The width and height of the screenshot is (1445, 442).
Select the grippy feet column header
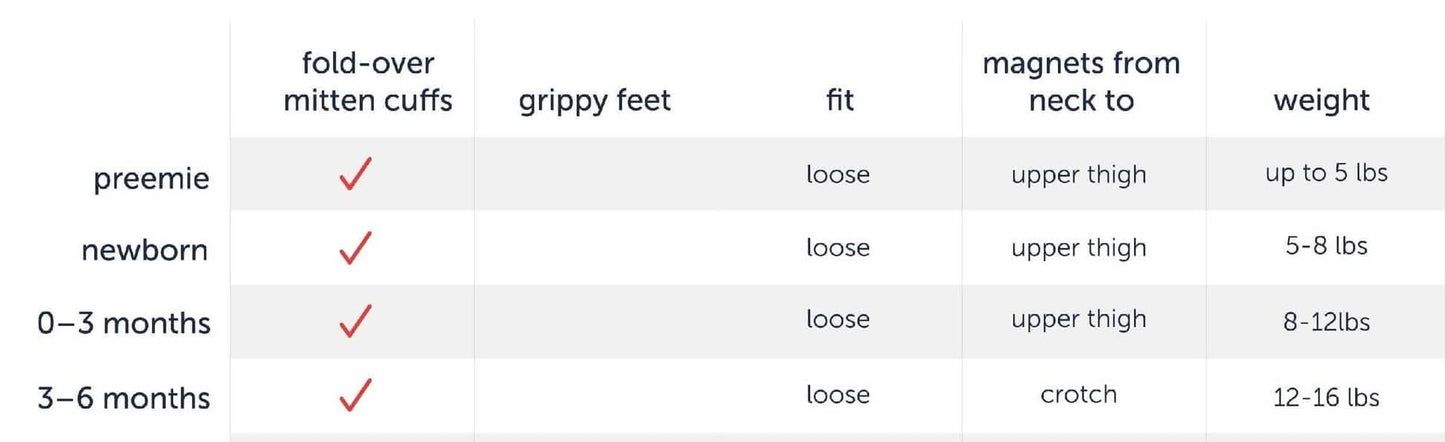[x=595, y=100]
